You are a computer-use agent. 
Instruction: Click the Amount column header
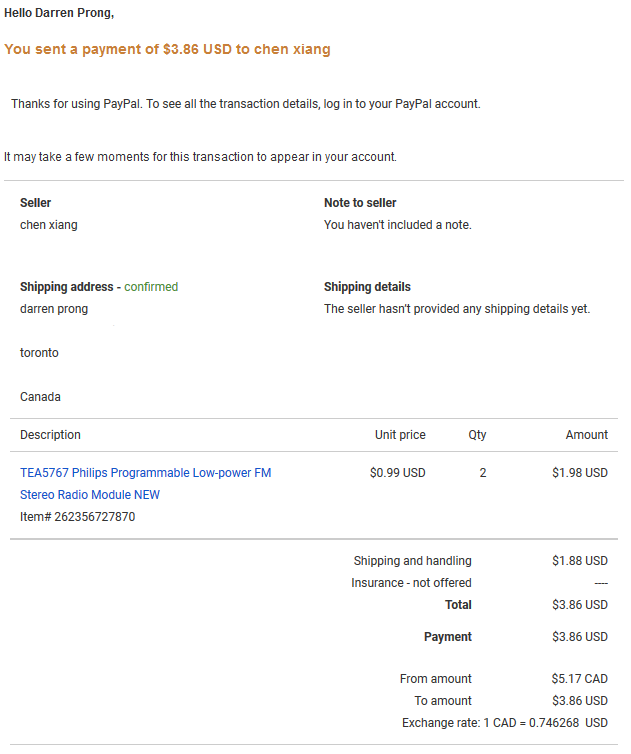point(586,435)
